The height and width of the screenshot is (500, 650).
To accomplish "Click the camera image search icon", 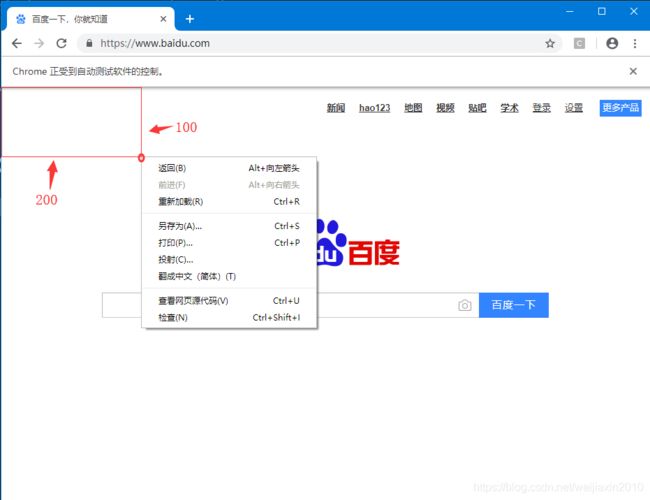I will [465, 305].
